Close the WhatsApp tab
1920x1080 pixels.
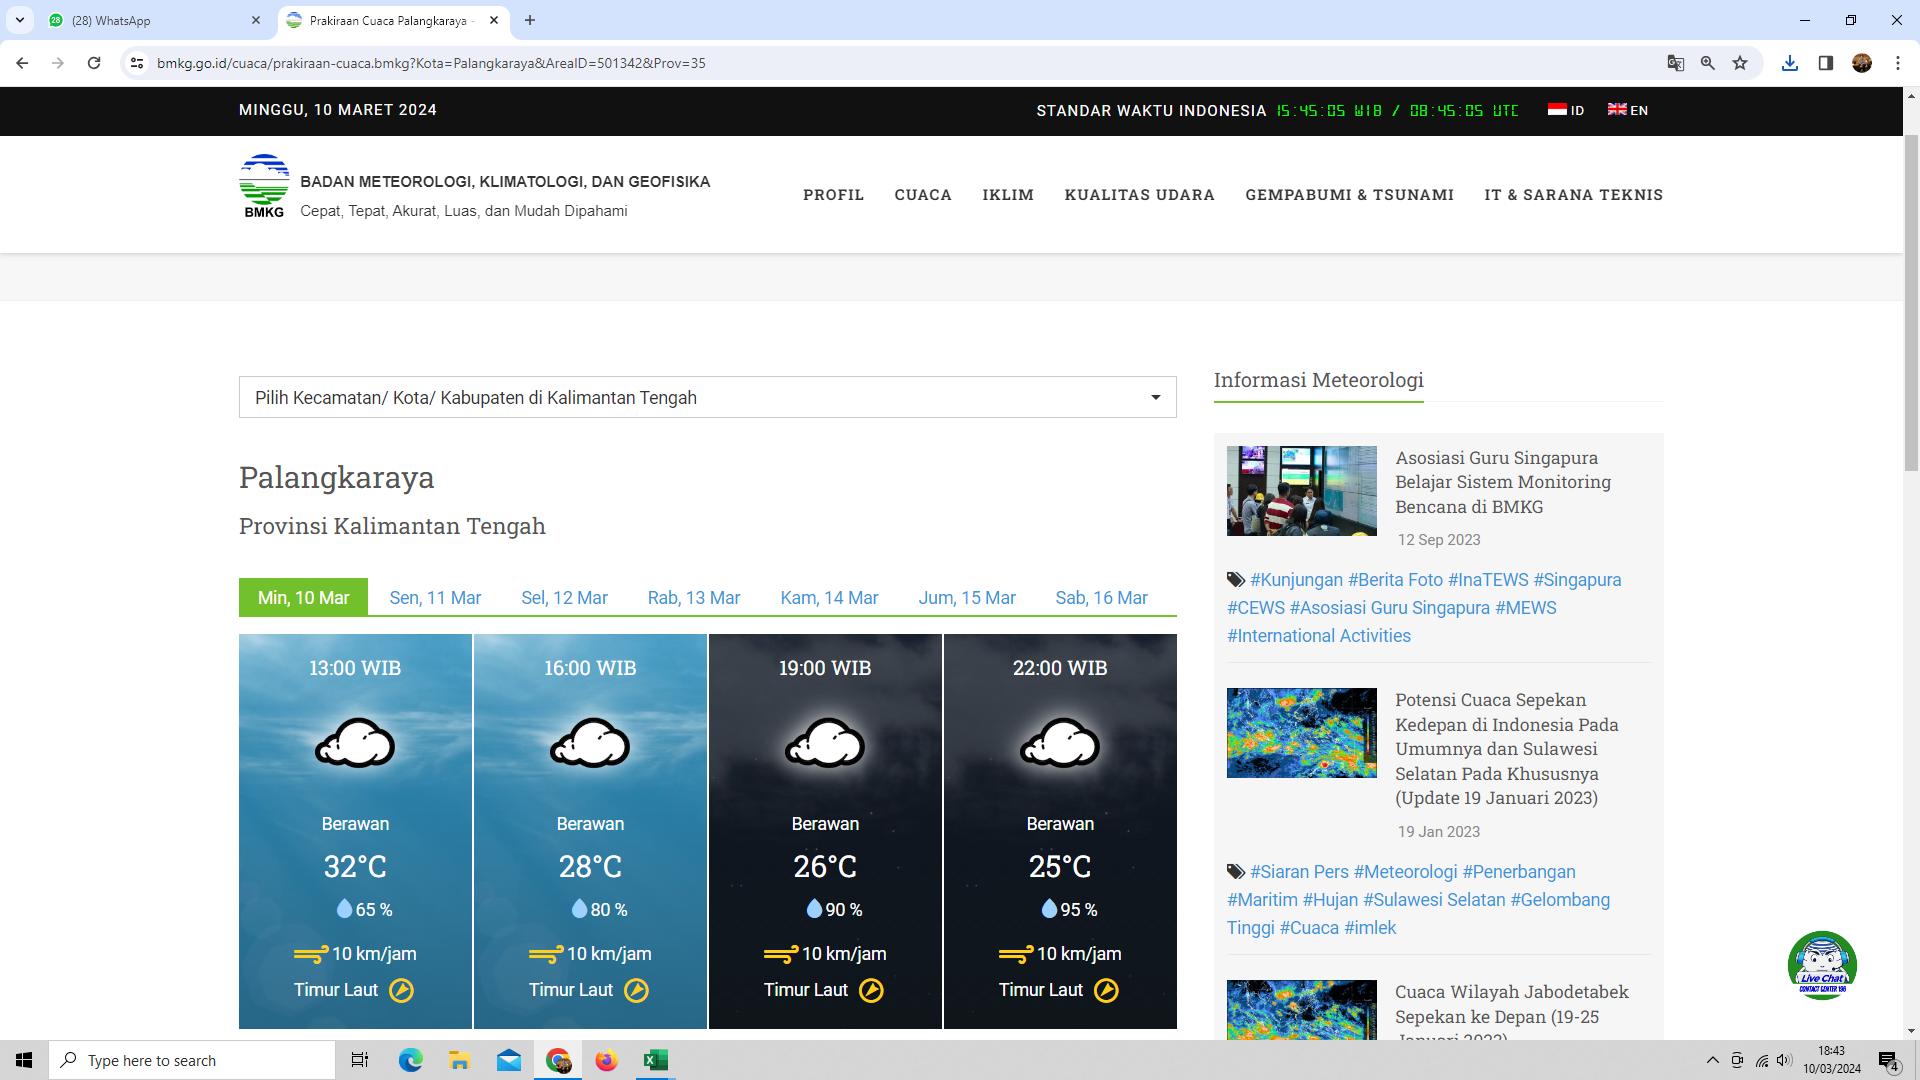click(256, 20)
